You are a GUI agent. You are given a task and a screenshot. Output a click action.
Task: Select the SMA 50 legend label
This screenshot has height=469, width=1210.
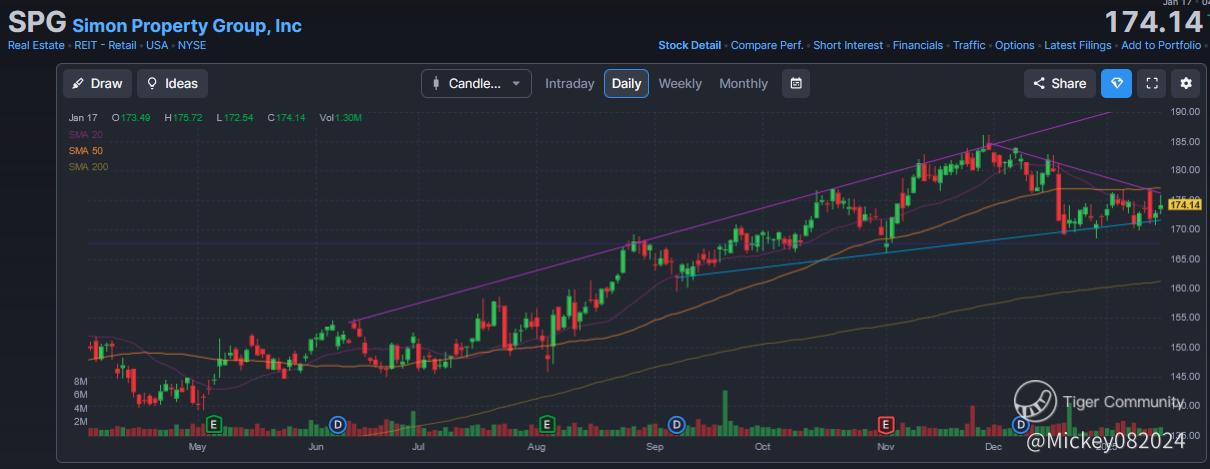[x=84, y=150]
